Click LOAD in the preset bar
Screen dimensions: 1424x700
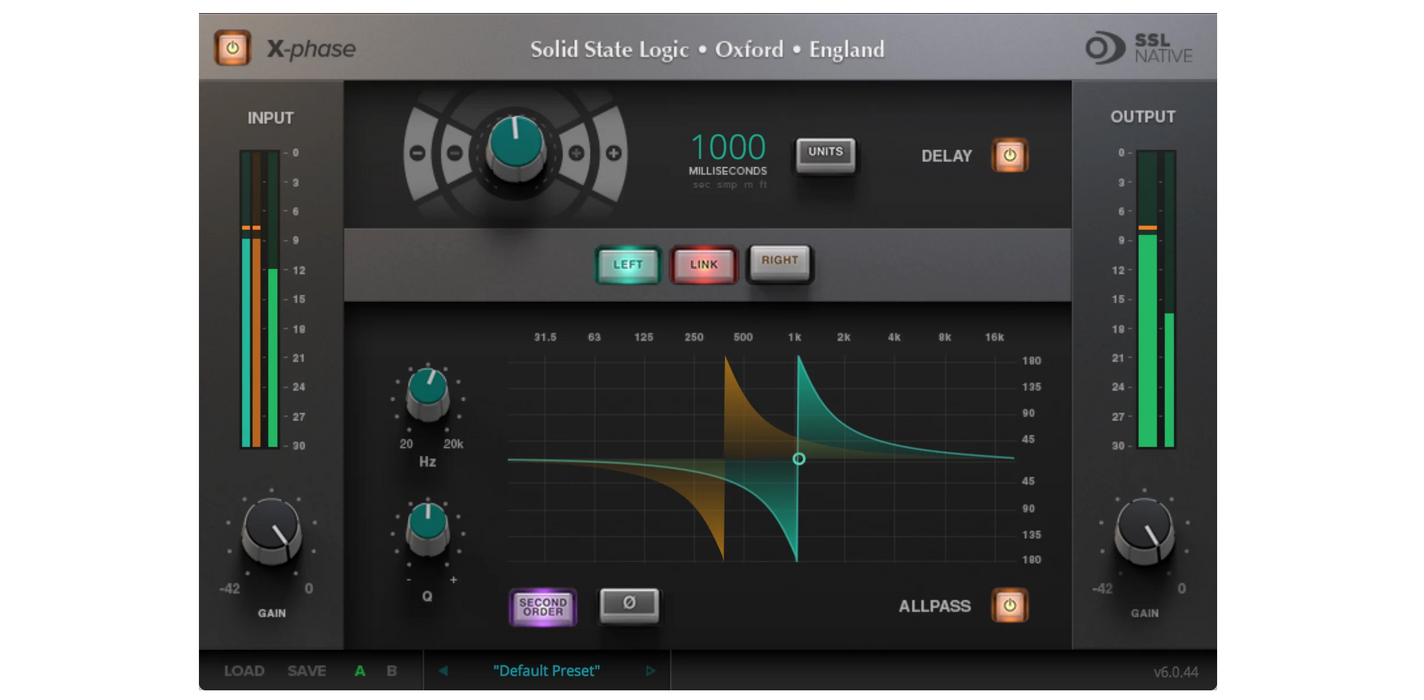coord(244,671)
